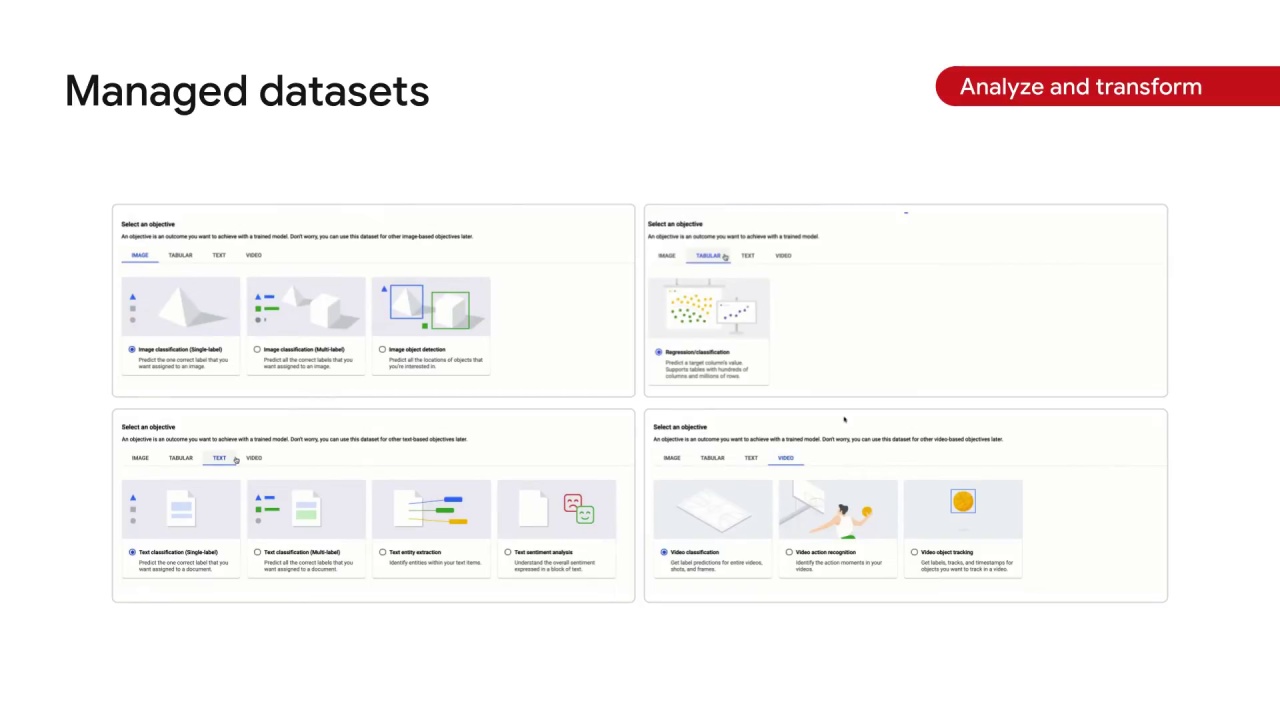The width and height of the screenshot is (1280, 720).
Task: Click the single-label image classification pyramid illustration
Action: point(181,307)
